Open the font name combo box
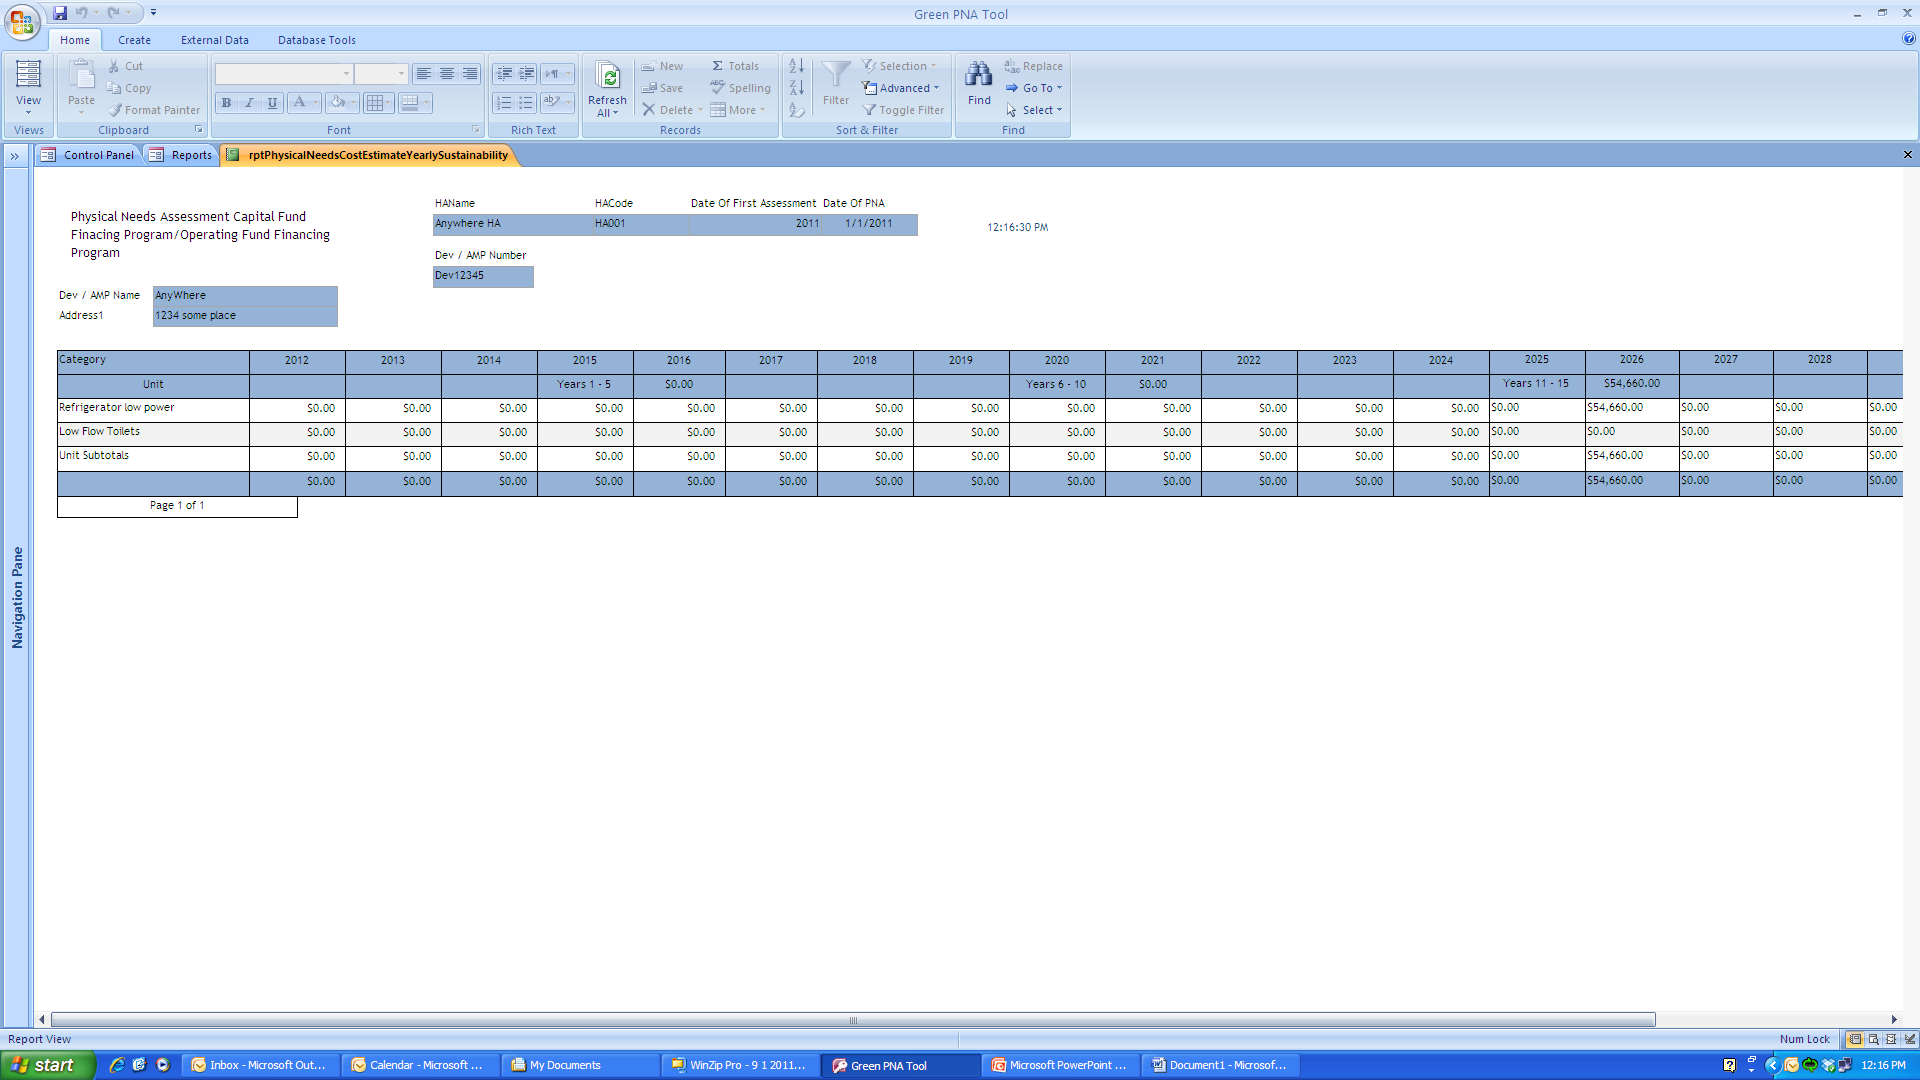The height and width of the screenshot is (1080, 1920). 283,74
